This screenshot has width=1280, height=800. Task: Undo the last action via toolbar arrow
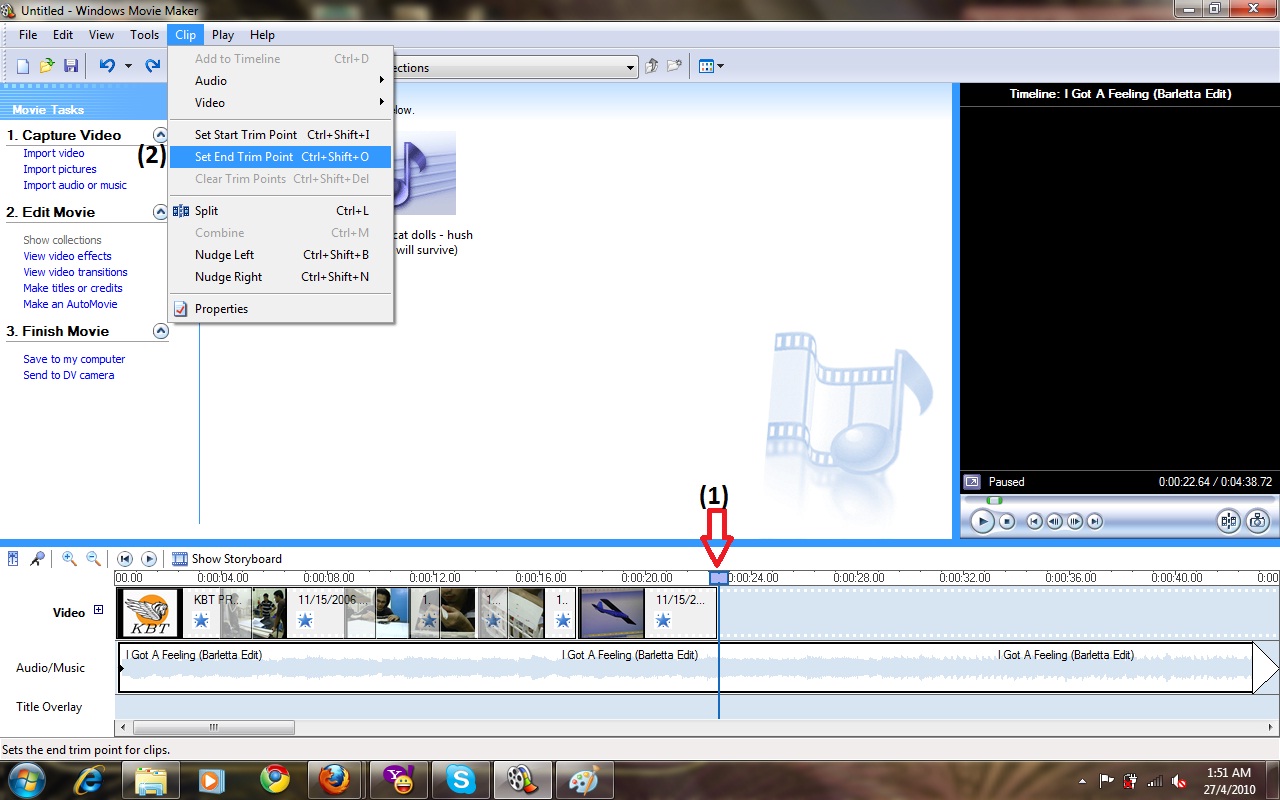tap(107, 66)
